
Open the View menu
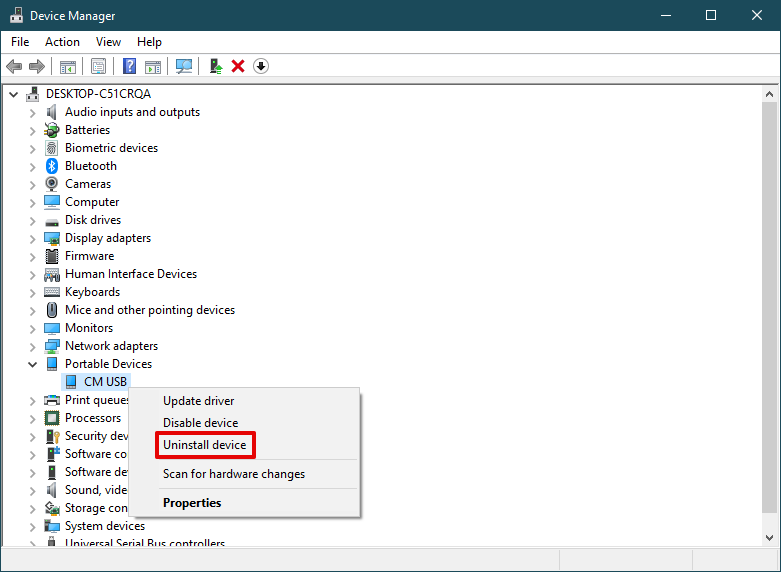[x=108, y=42]
